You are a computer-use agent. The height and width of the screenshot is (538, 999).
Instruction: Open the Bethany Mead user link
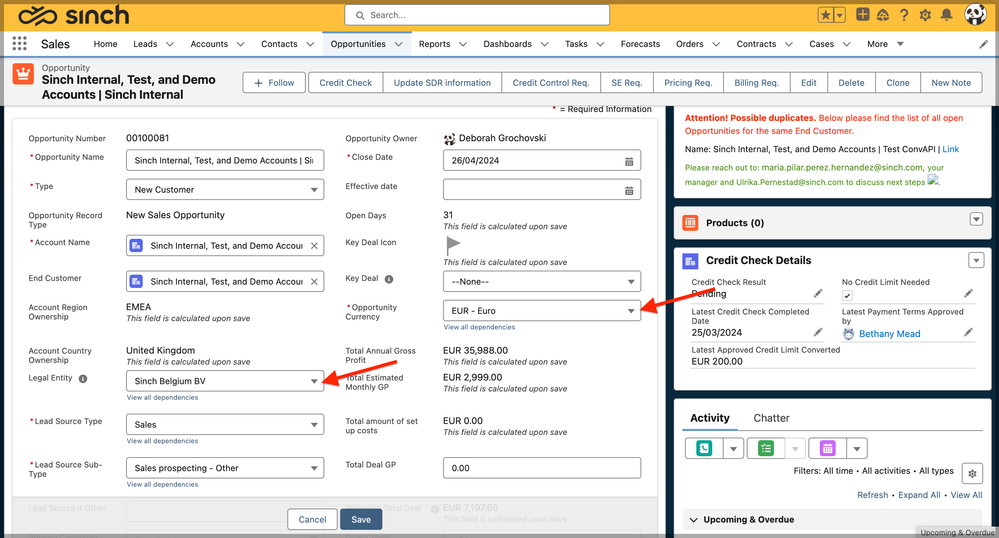tap(889, 334)
